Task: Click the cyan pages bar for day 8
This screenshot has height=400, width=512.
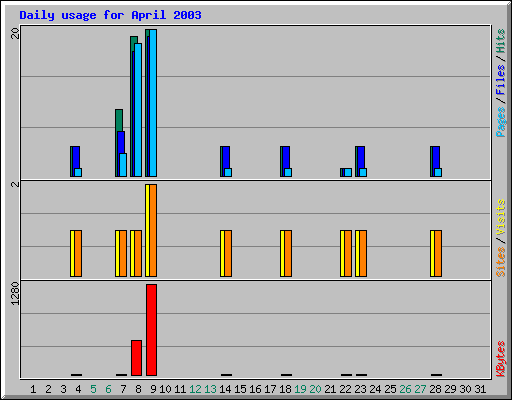Action: pyautogui.click(x=138, y=110)
